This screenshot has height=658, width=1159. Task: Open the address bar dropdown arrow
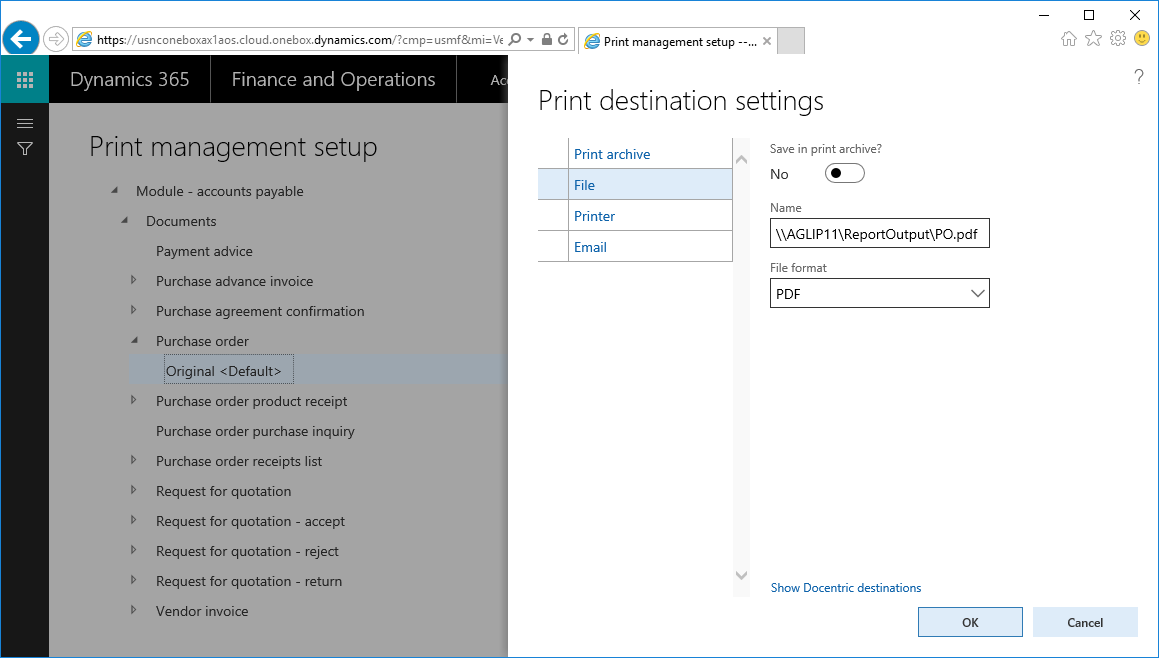[531, 40]
